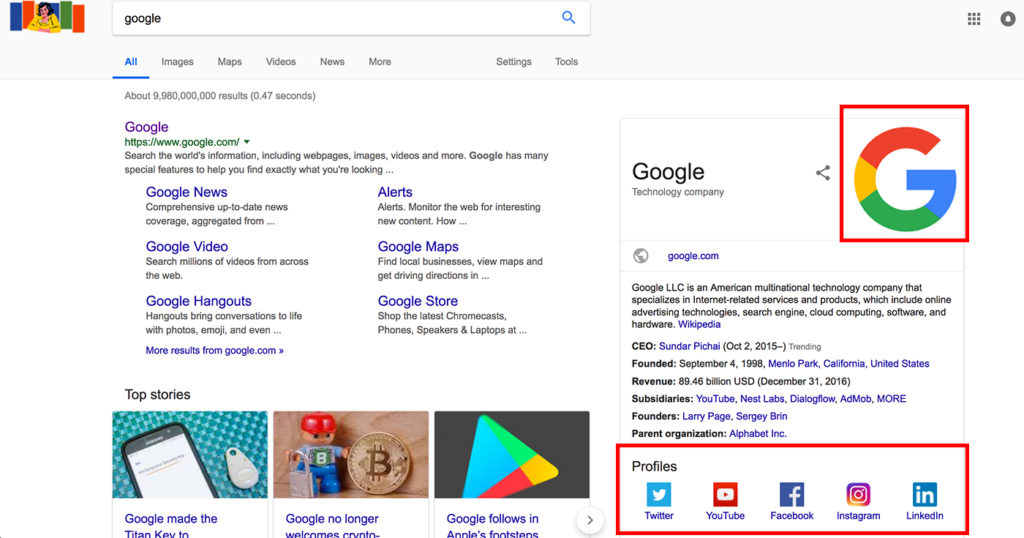This screenshot has height=538, width=1024.
Task: Open the Google Store sitelink
Action: click(417, 301)
